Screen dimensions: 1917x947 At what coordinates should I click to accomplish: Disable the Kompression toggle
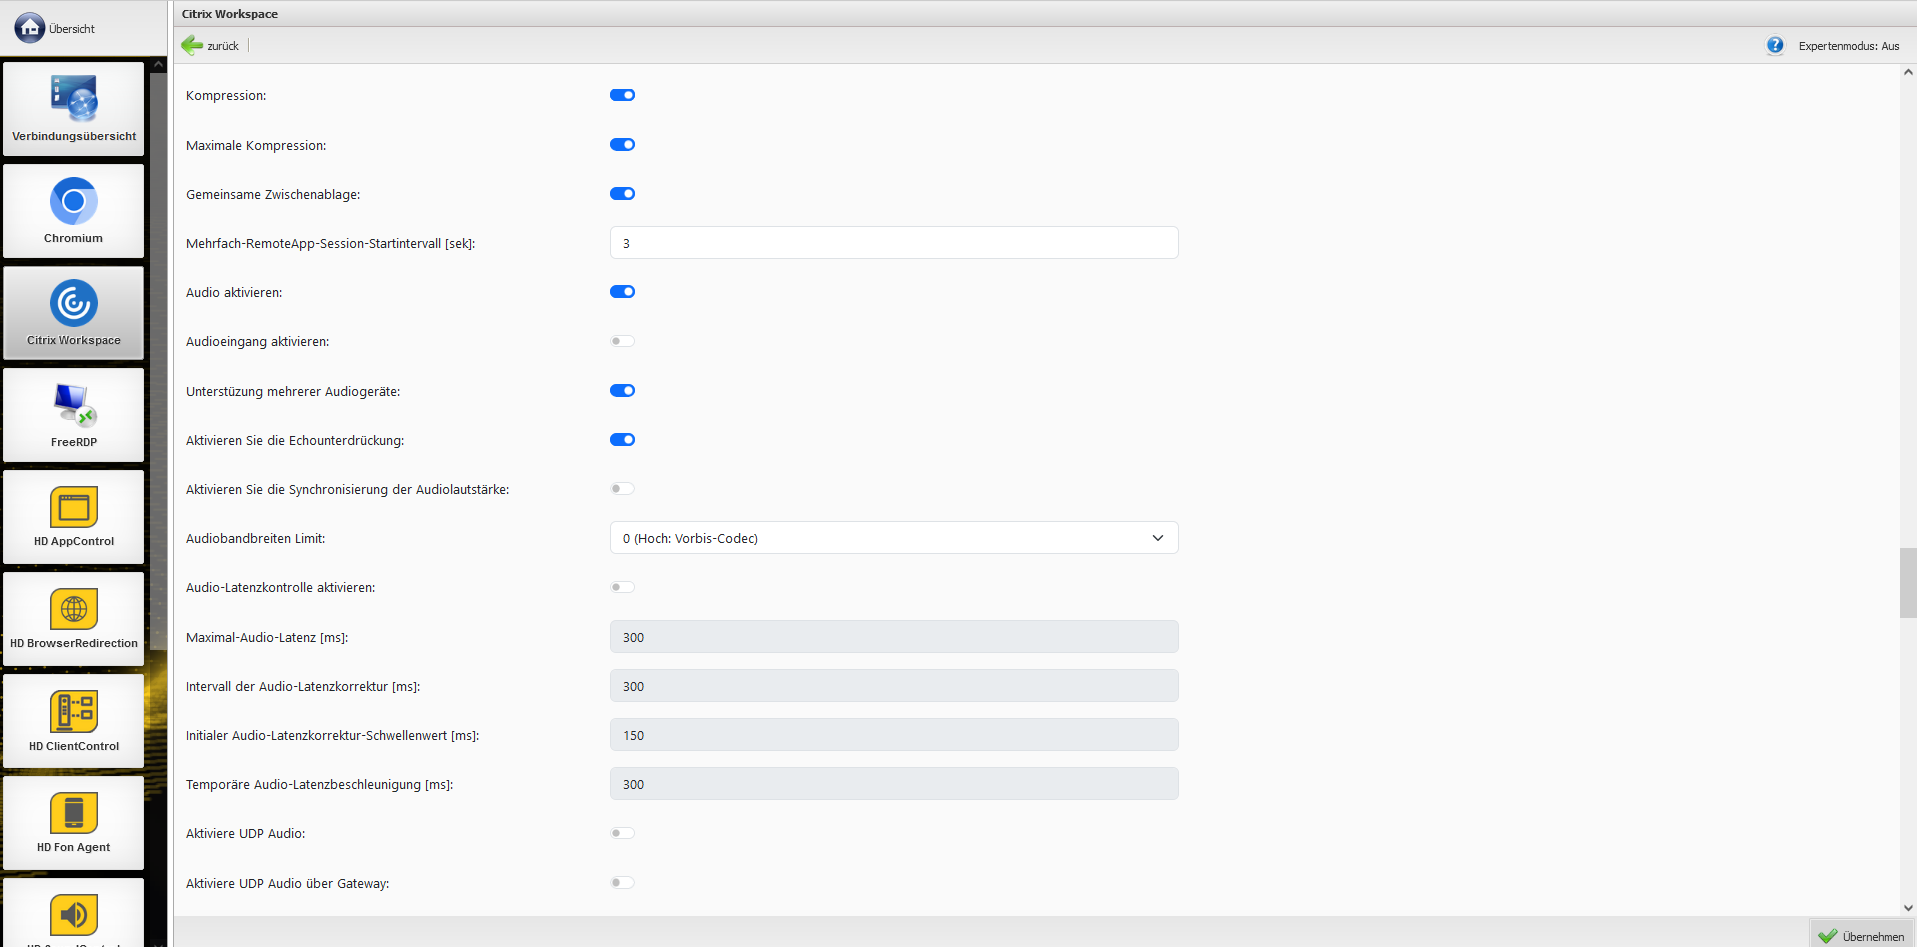pyautogui.click(x=622, y=95)
